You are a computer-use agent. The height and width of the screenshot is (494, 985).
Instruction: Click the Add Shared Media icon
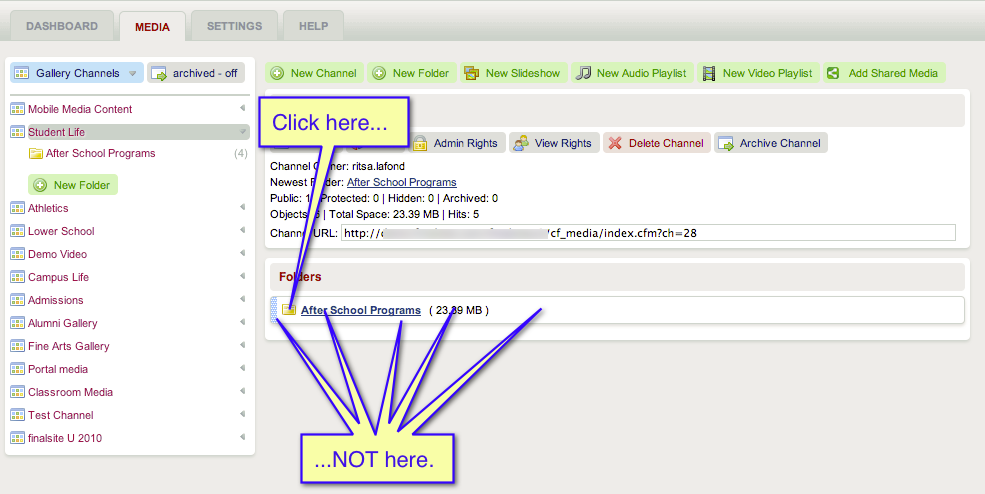836,73
